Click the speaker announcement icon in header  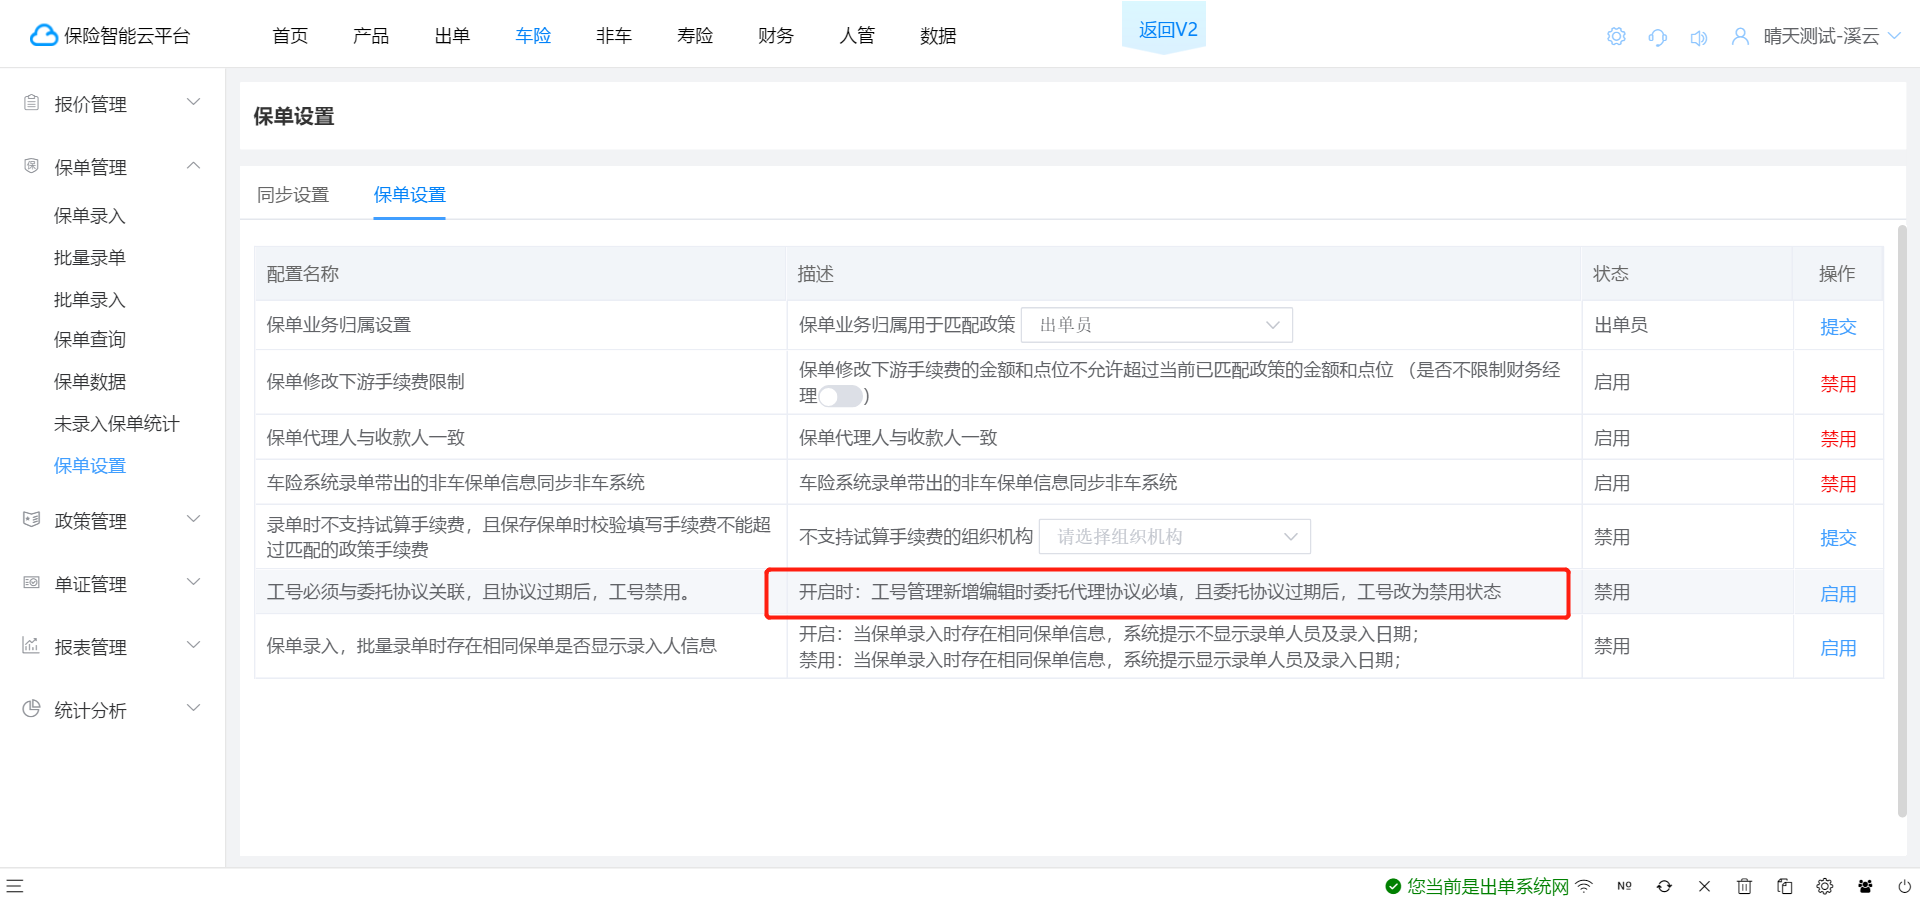coord(1698,38)
